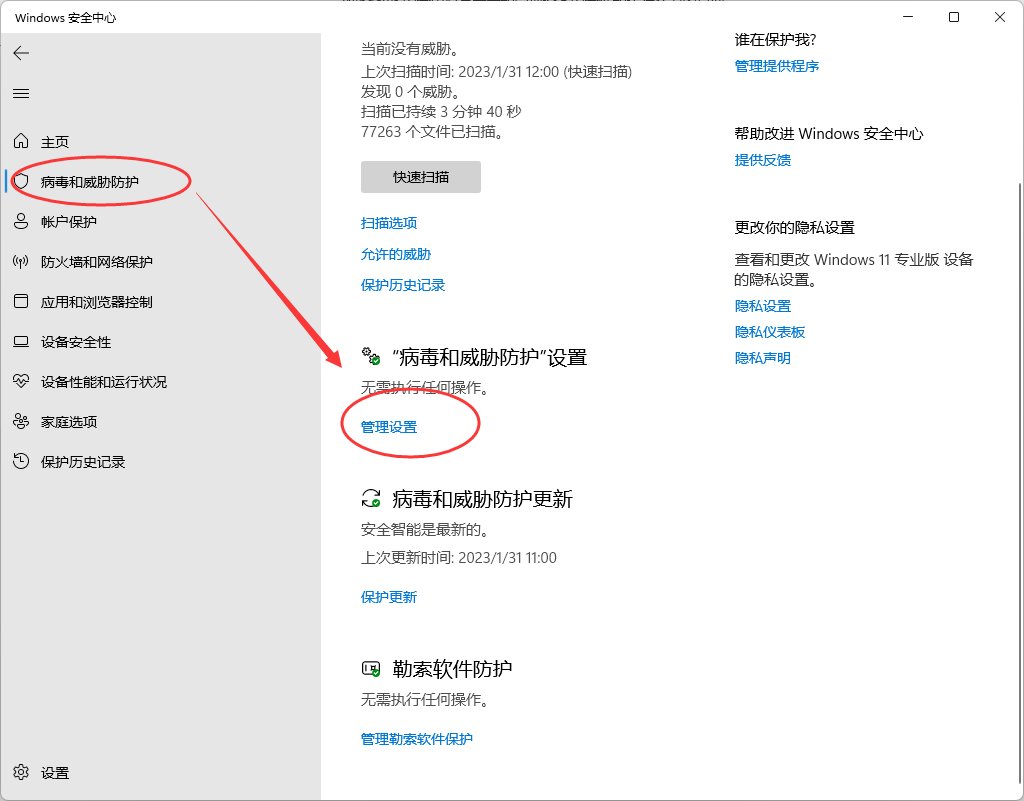Open the 隐私仪表板 link
Viewport: 1024px width, 801px height.
(x=770, y=332)
